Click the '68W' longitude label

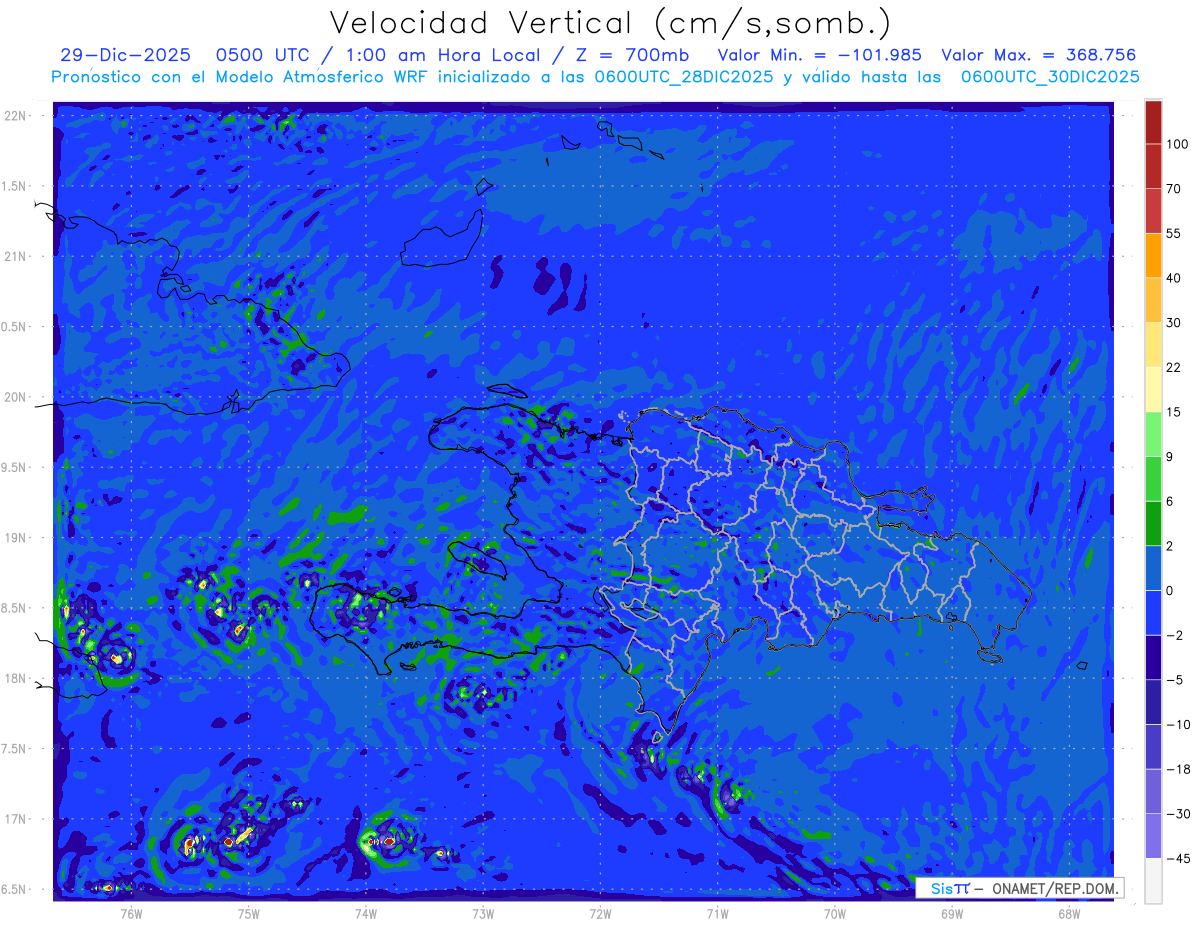pyautogui.click(x=1069, y=913)
